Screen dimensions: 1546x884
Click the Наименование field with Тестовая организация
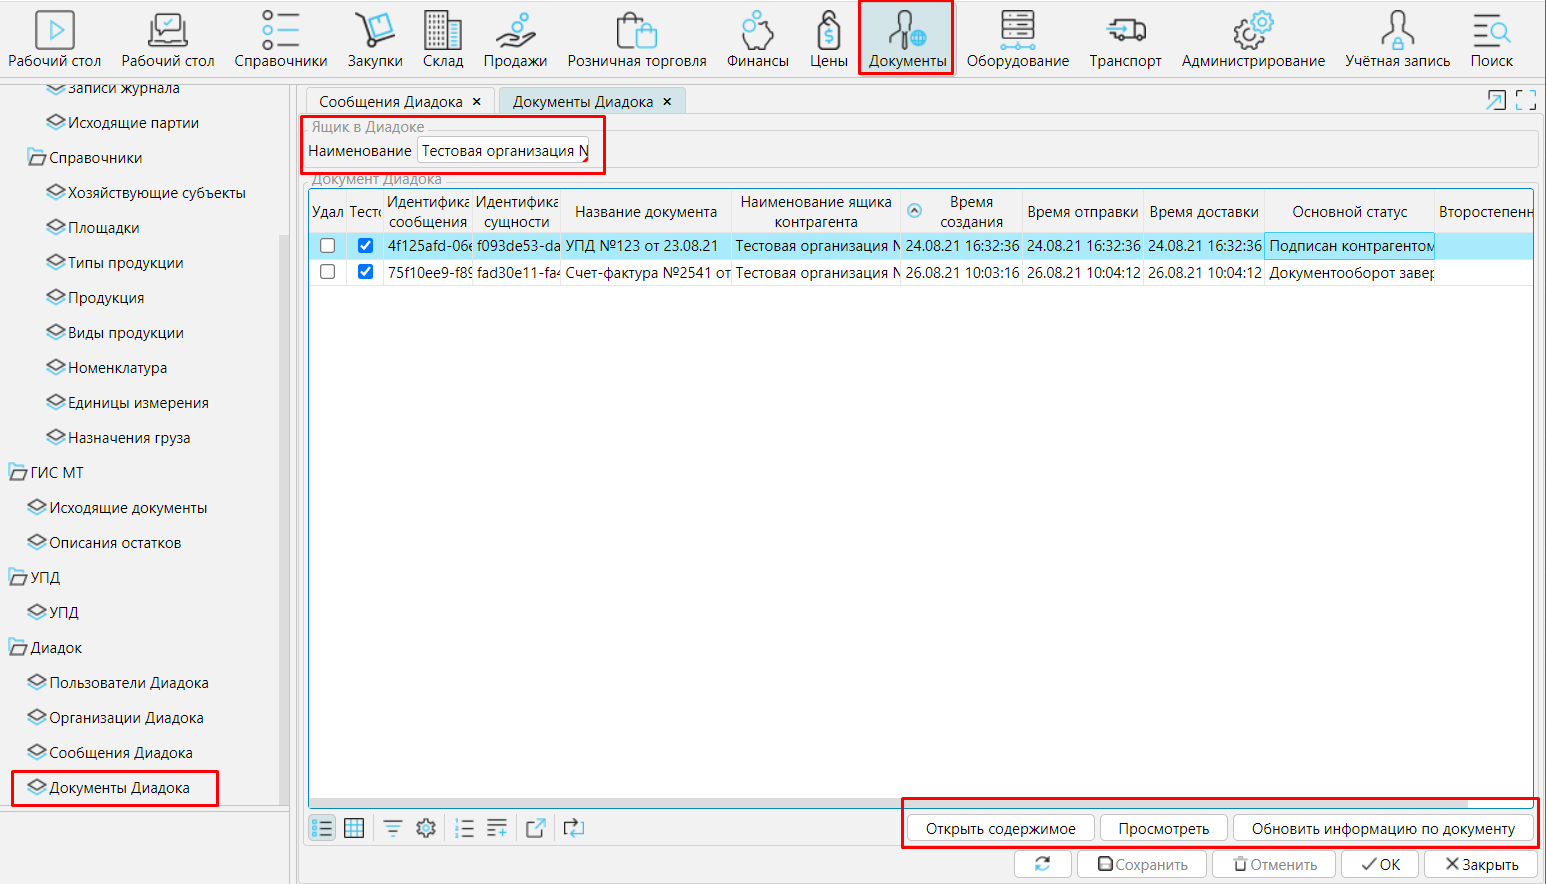(503, 151)
